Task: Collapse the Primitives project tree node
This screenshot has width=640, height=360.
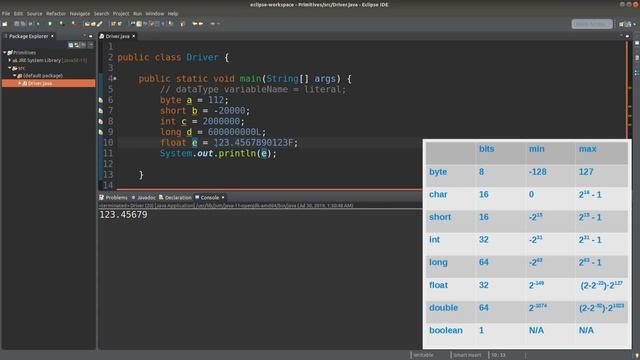Action: pyautogui.click(x=4, y=53)
